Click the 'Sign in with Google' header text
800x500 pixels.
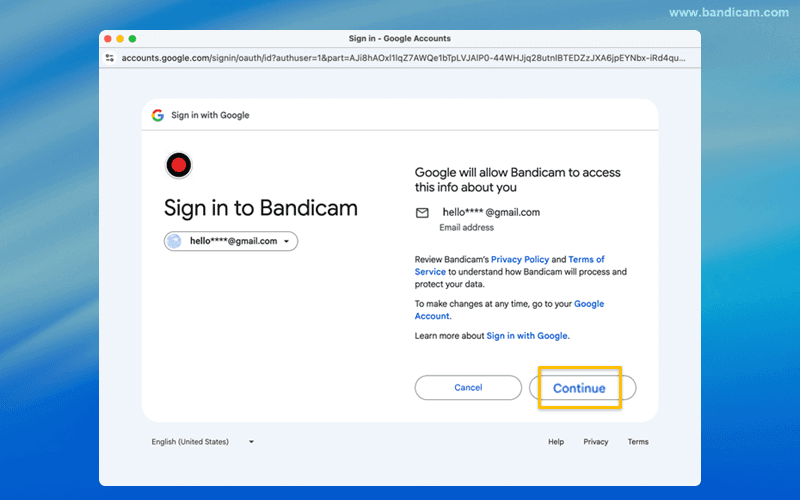pos(210,115)
